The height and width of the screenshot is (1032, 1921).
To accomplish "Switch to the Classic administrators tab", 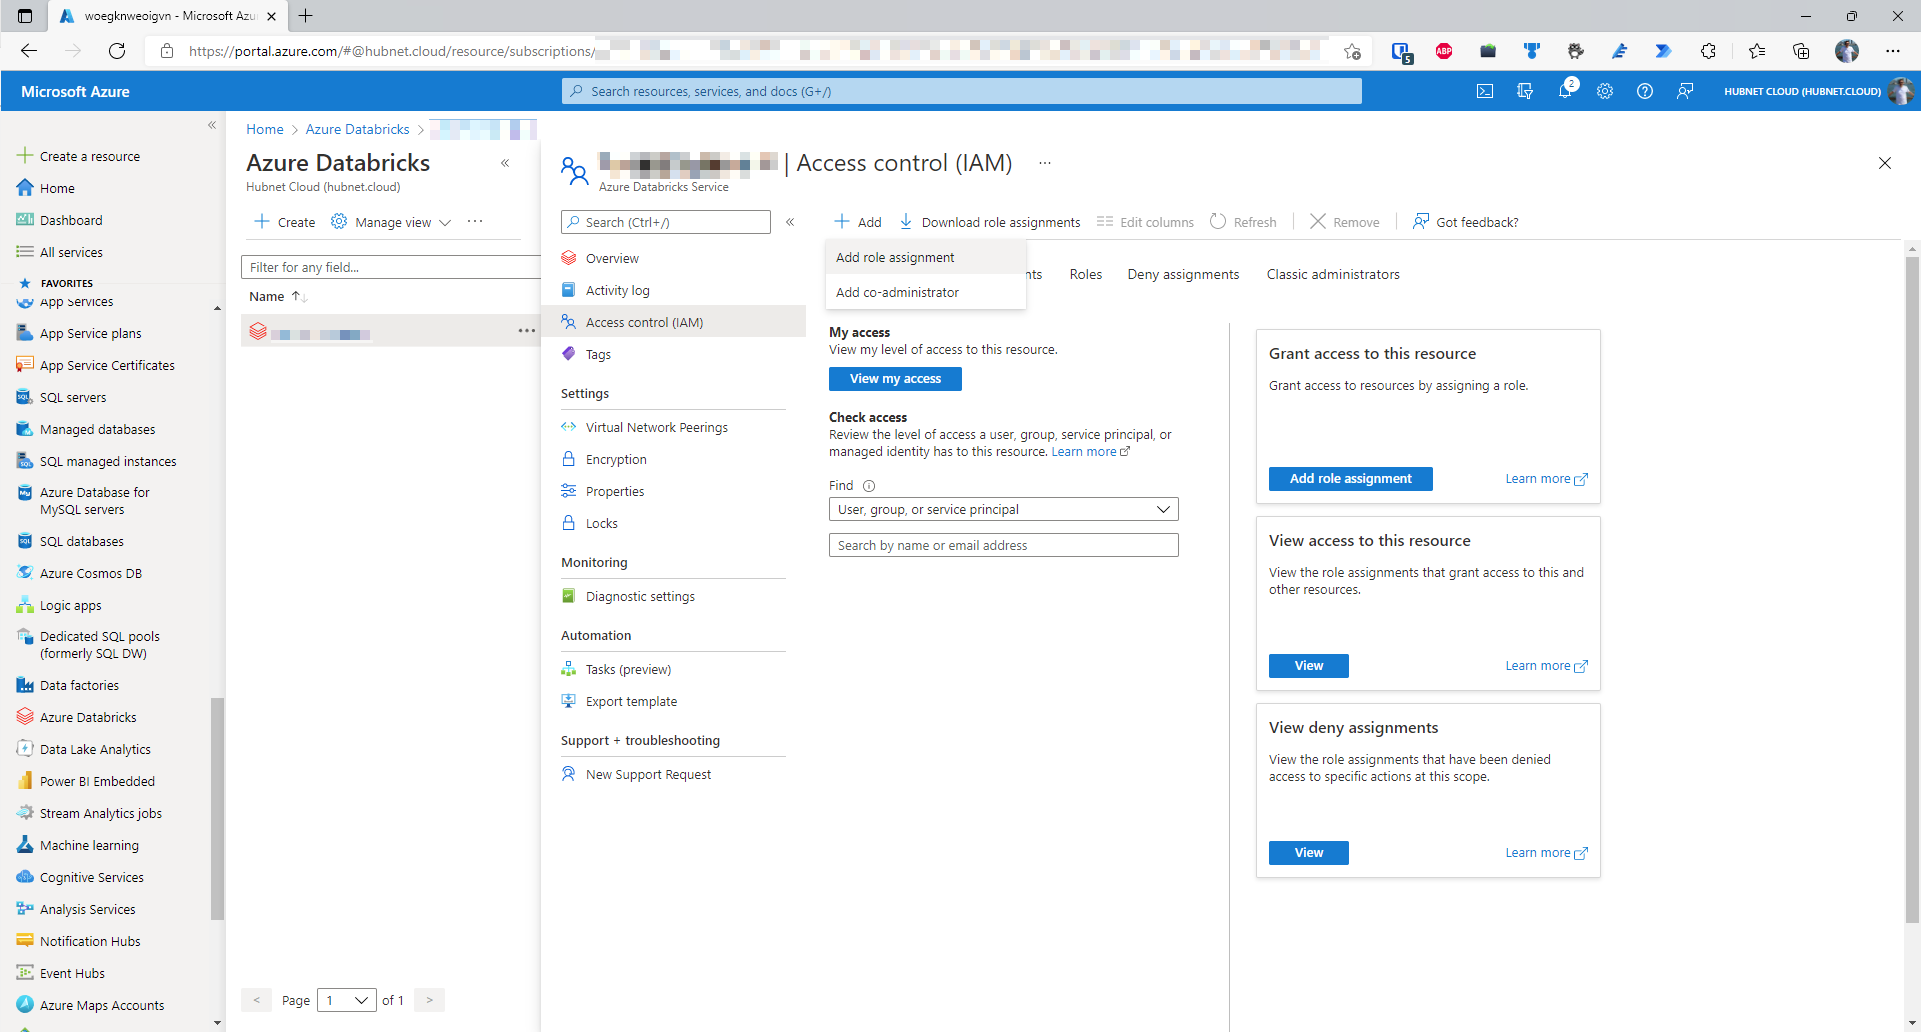I will click(x=1333, y=273).
